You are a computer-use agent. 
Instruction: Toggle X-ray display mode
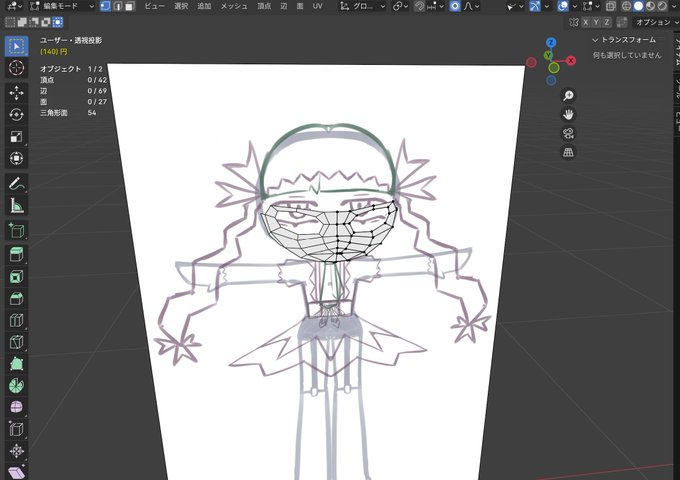pos(611,6)
